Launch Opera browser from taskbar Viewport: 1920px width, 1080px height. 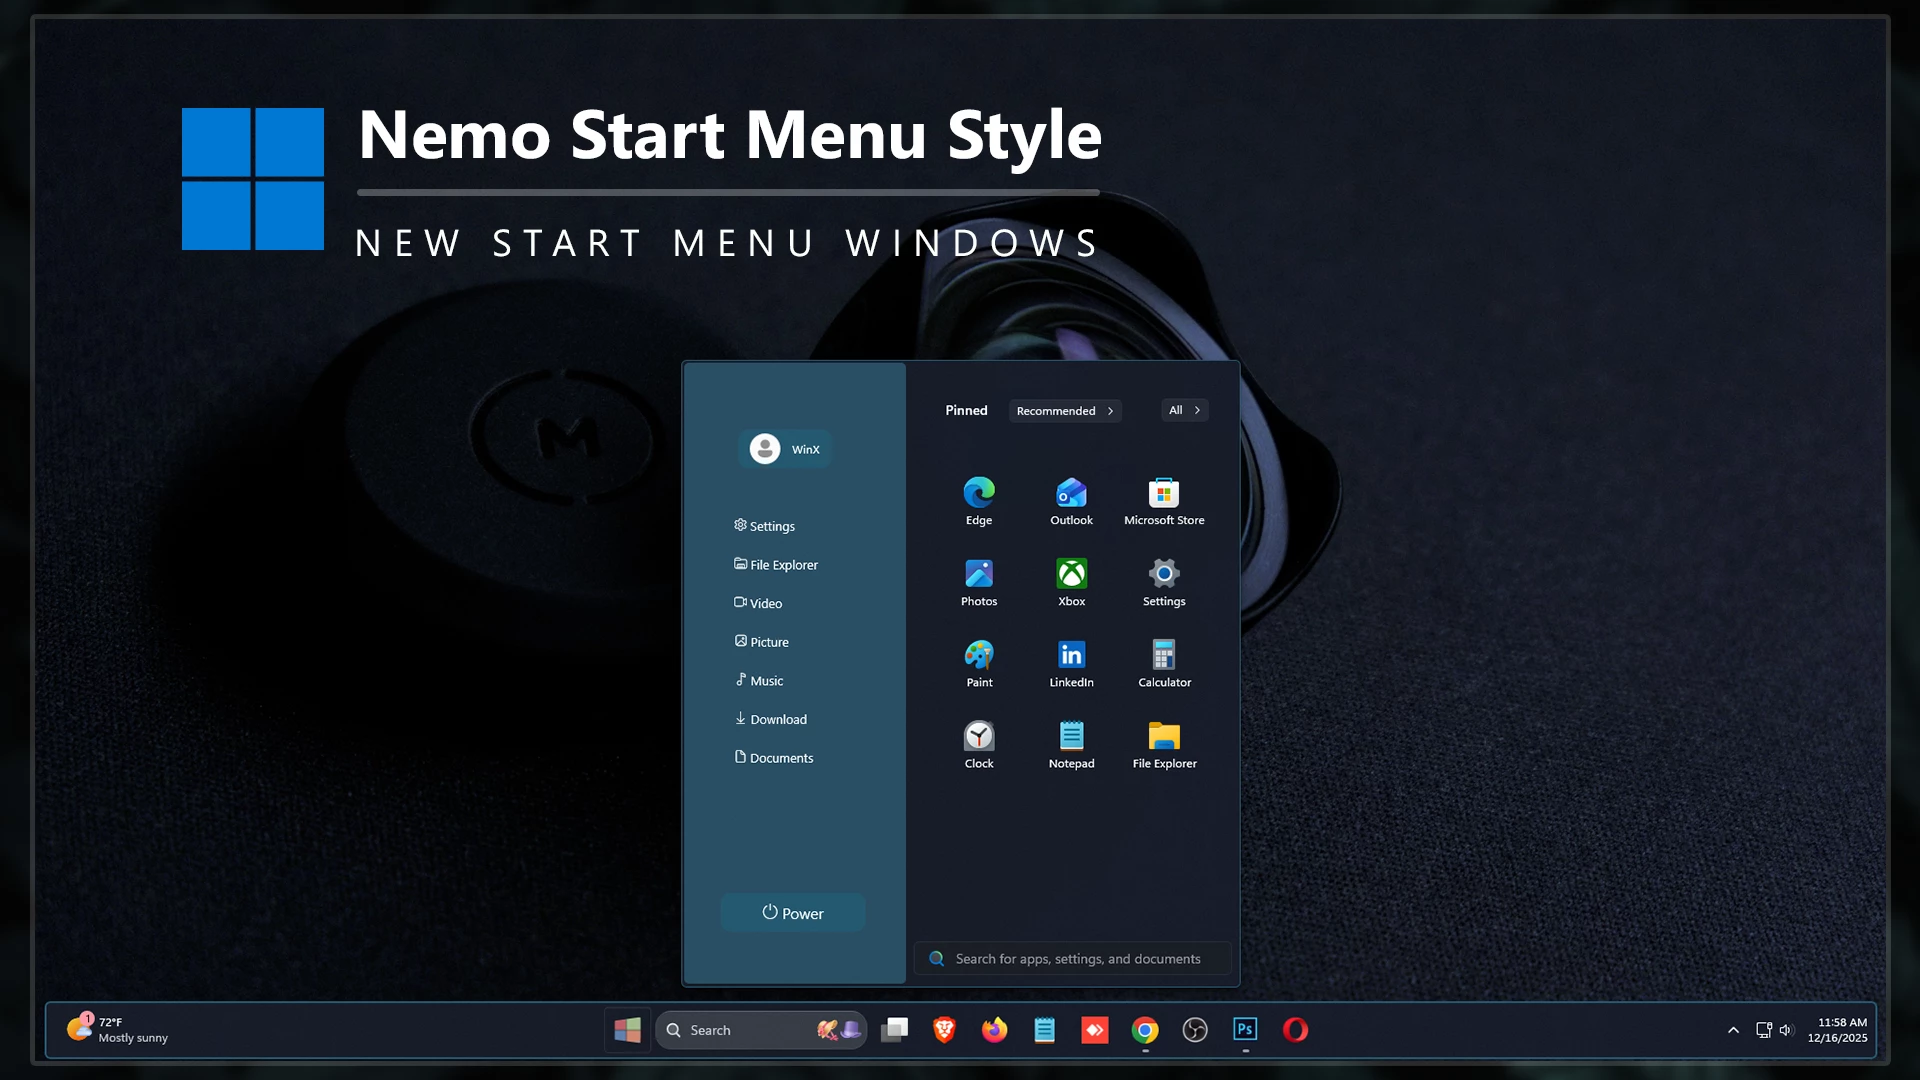1295,1030
